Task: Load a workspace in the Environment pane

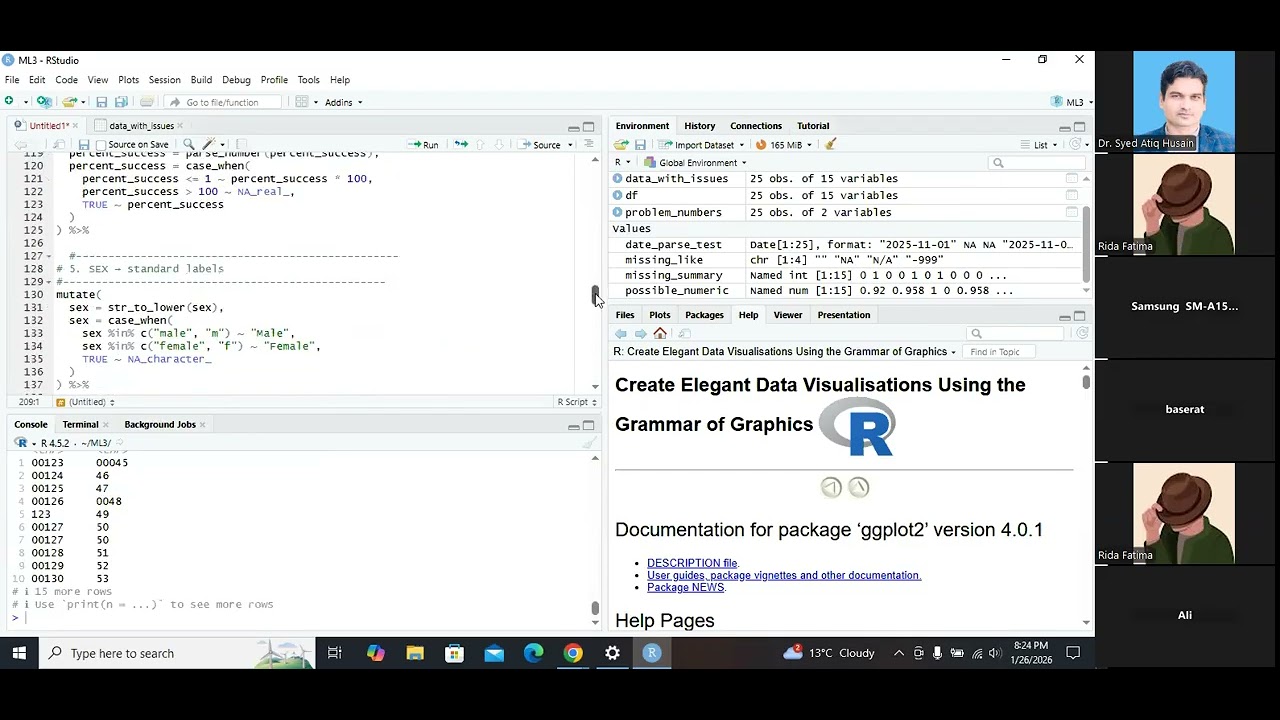Action: click(x=621, y=145)
